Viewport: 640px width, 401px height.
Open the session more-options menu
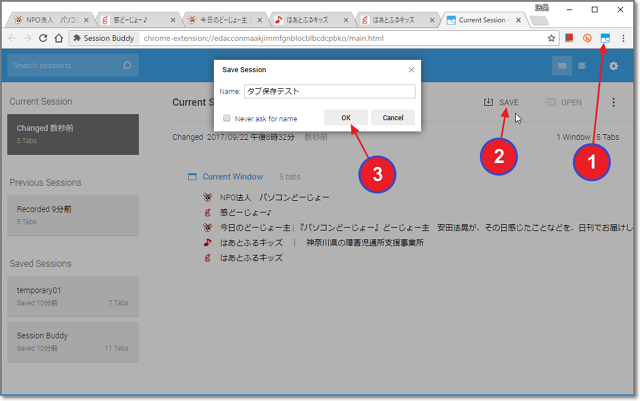613,102
